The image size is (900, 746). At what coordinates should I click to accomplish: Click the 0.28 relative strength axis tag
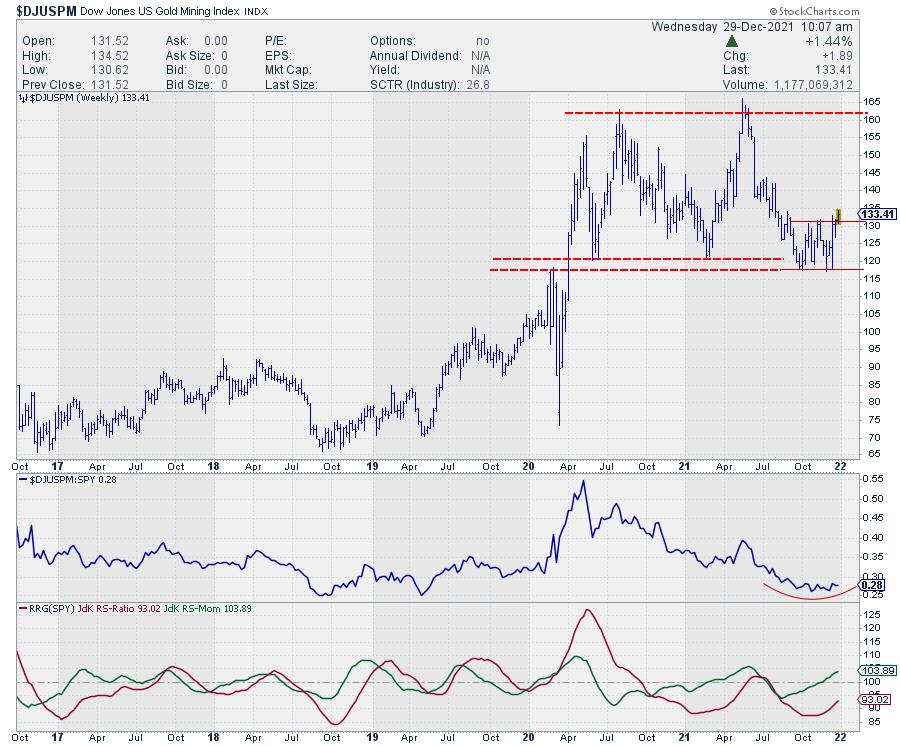(873, 587)
